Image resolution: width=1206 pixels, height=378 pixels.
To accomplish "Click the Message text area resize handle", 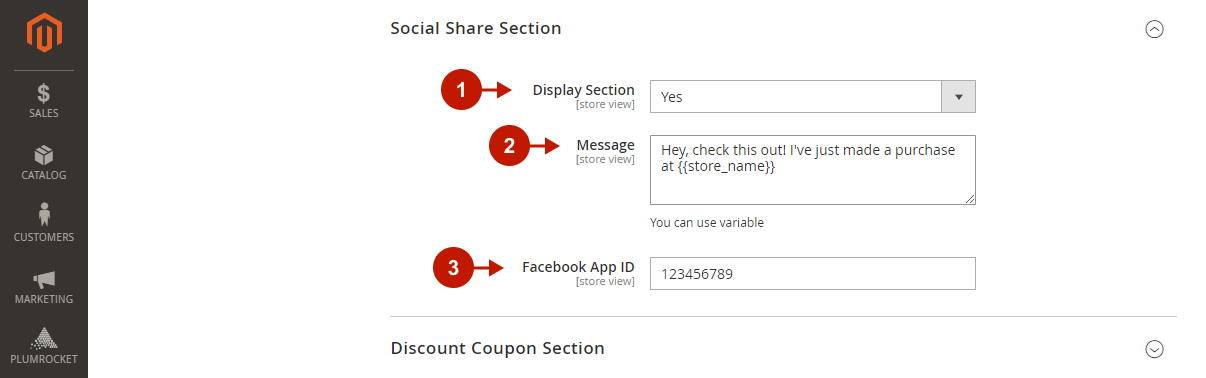I will (969, 199).
